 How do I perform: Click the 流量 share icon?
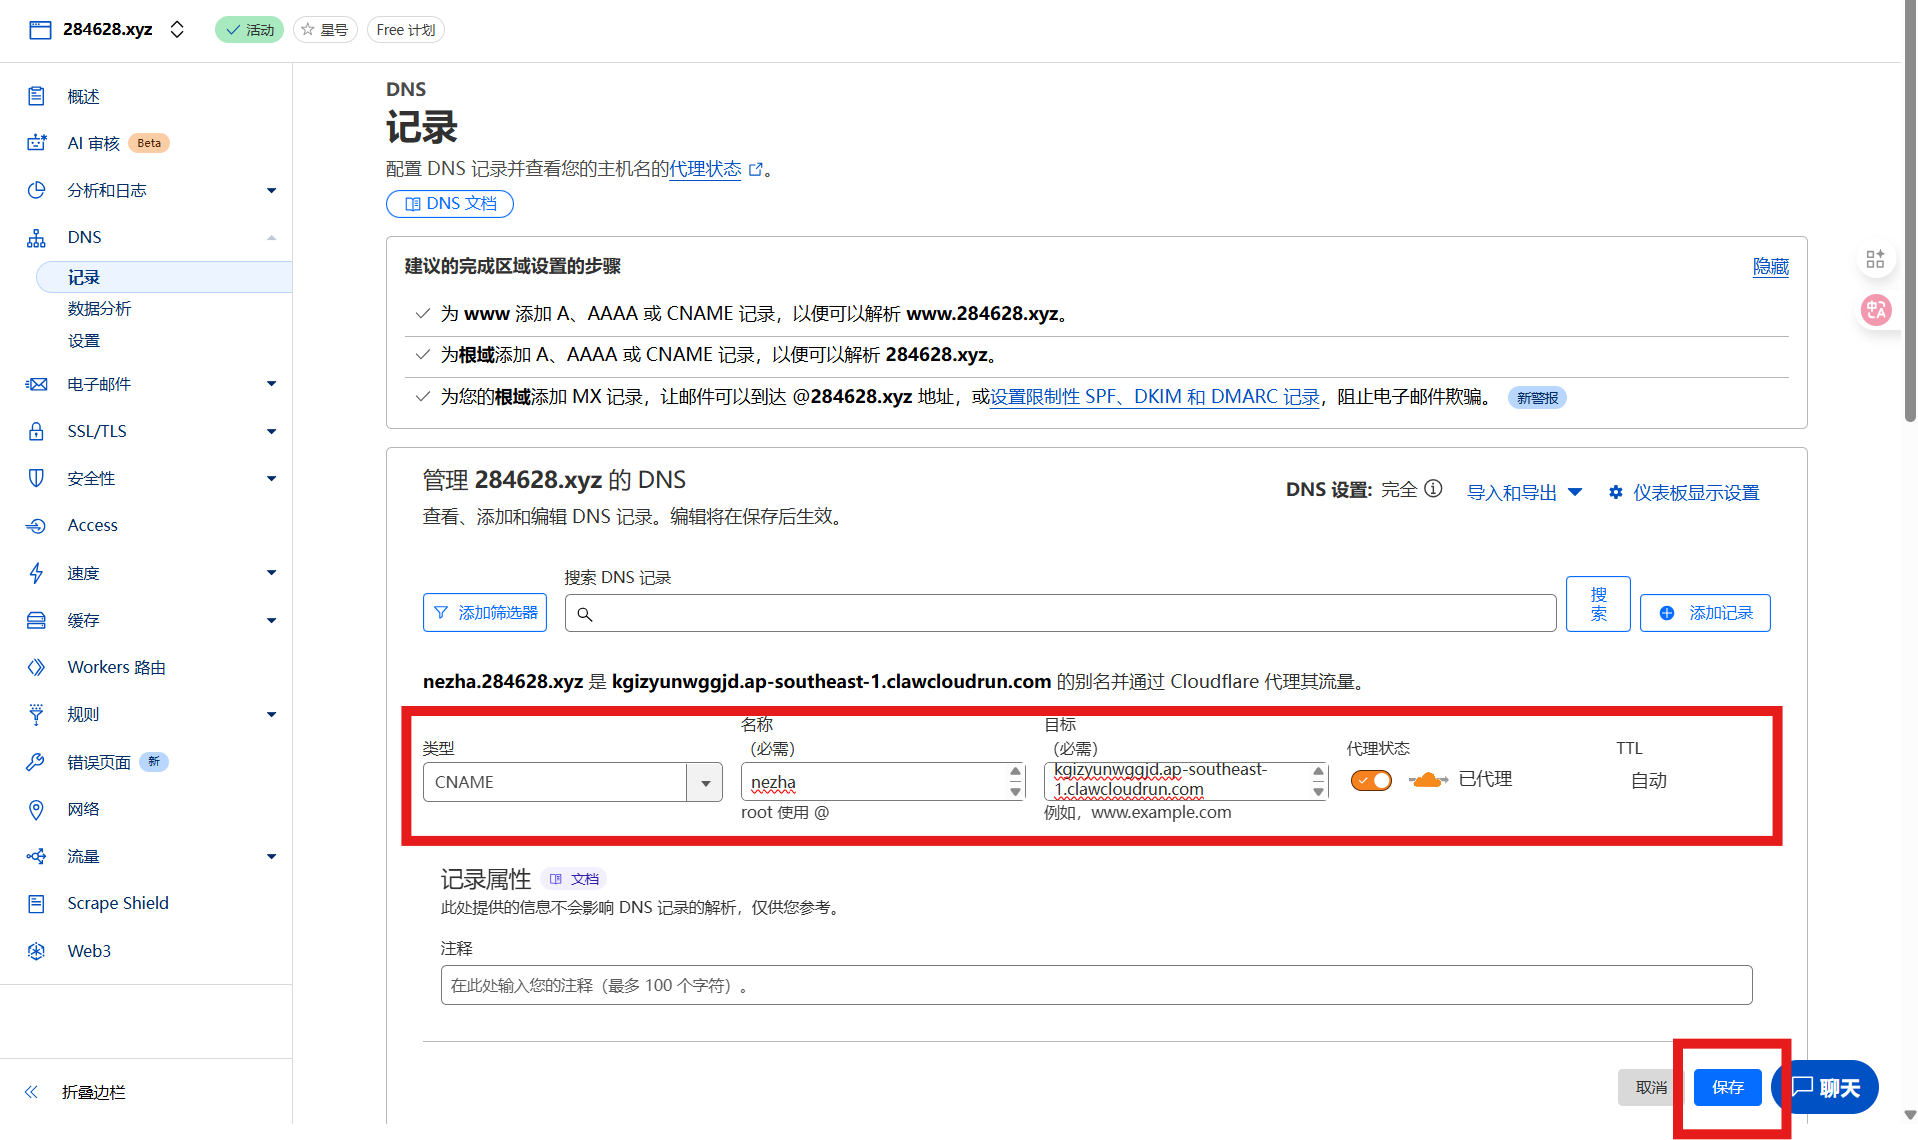tap(36, 856)
